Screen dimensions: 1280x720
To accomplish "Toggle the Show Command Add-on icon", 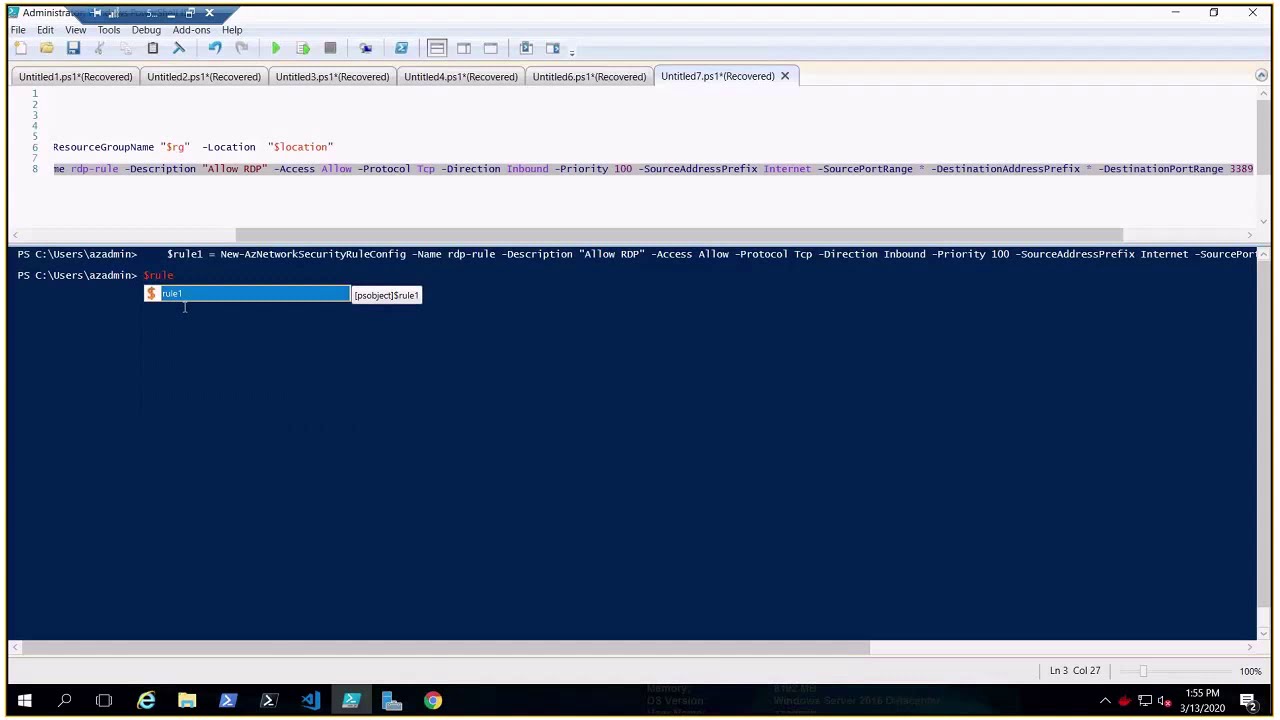I will [x=553, y=48].
